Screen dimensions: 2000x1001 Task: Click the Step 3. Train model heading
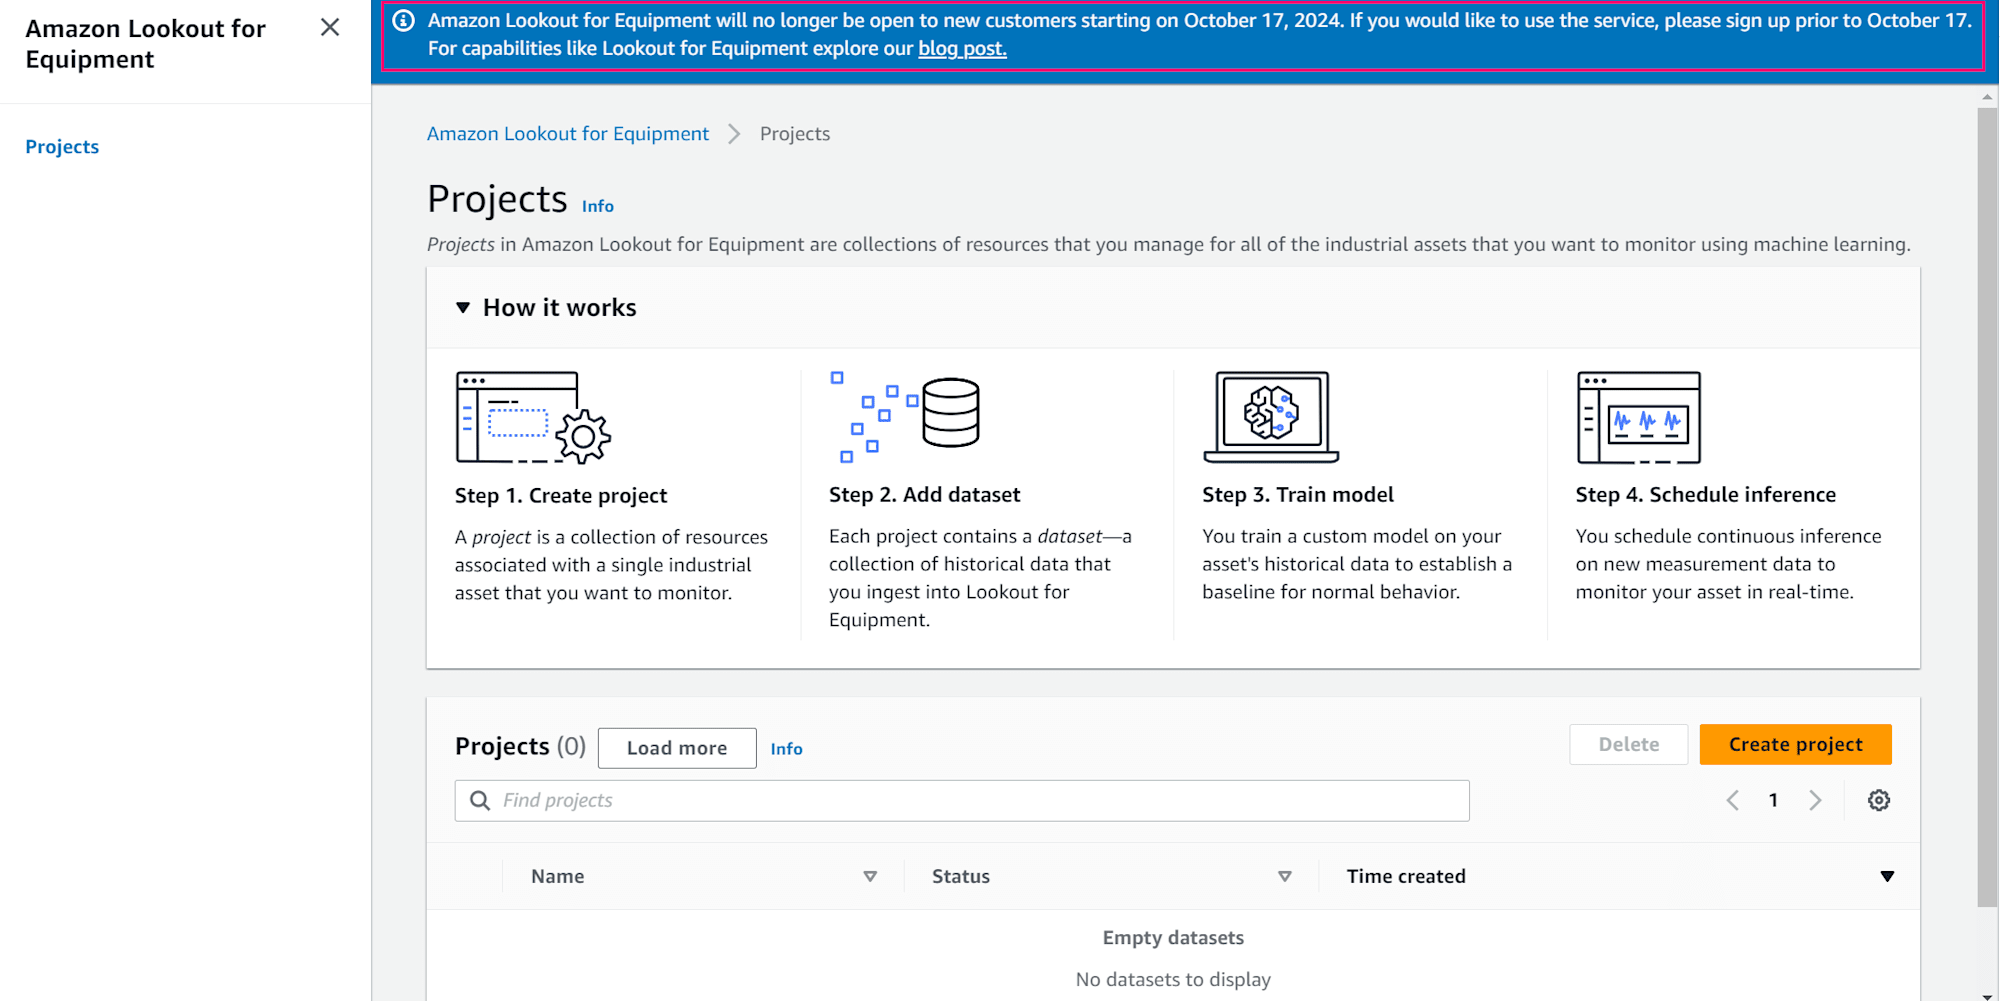[1298, 495]
